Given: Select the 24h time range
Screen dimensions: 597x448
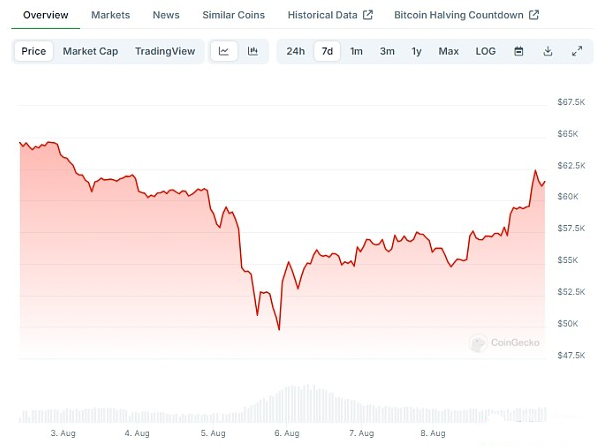Looking at the screenshot, I should point(295,51).
